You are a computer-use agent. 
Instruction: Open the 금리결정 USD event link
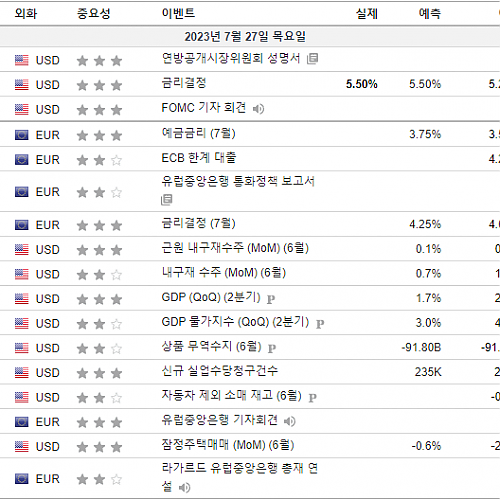(x=184, y=83)
